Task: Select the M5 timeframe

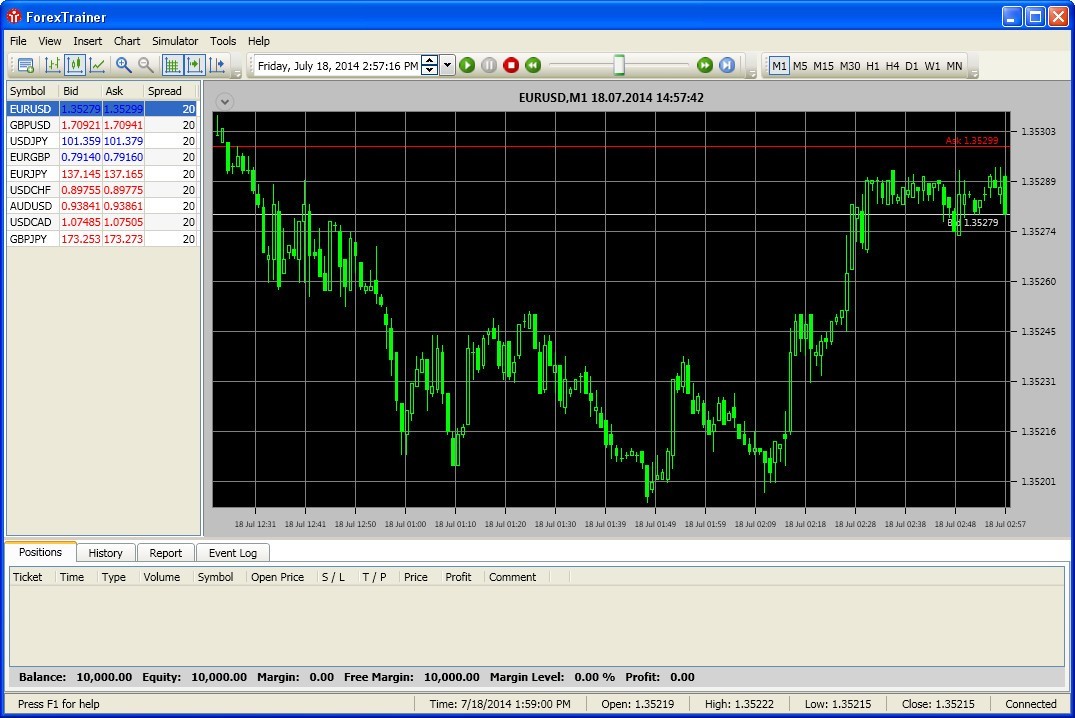Action: tap(800, 66)
